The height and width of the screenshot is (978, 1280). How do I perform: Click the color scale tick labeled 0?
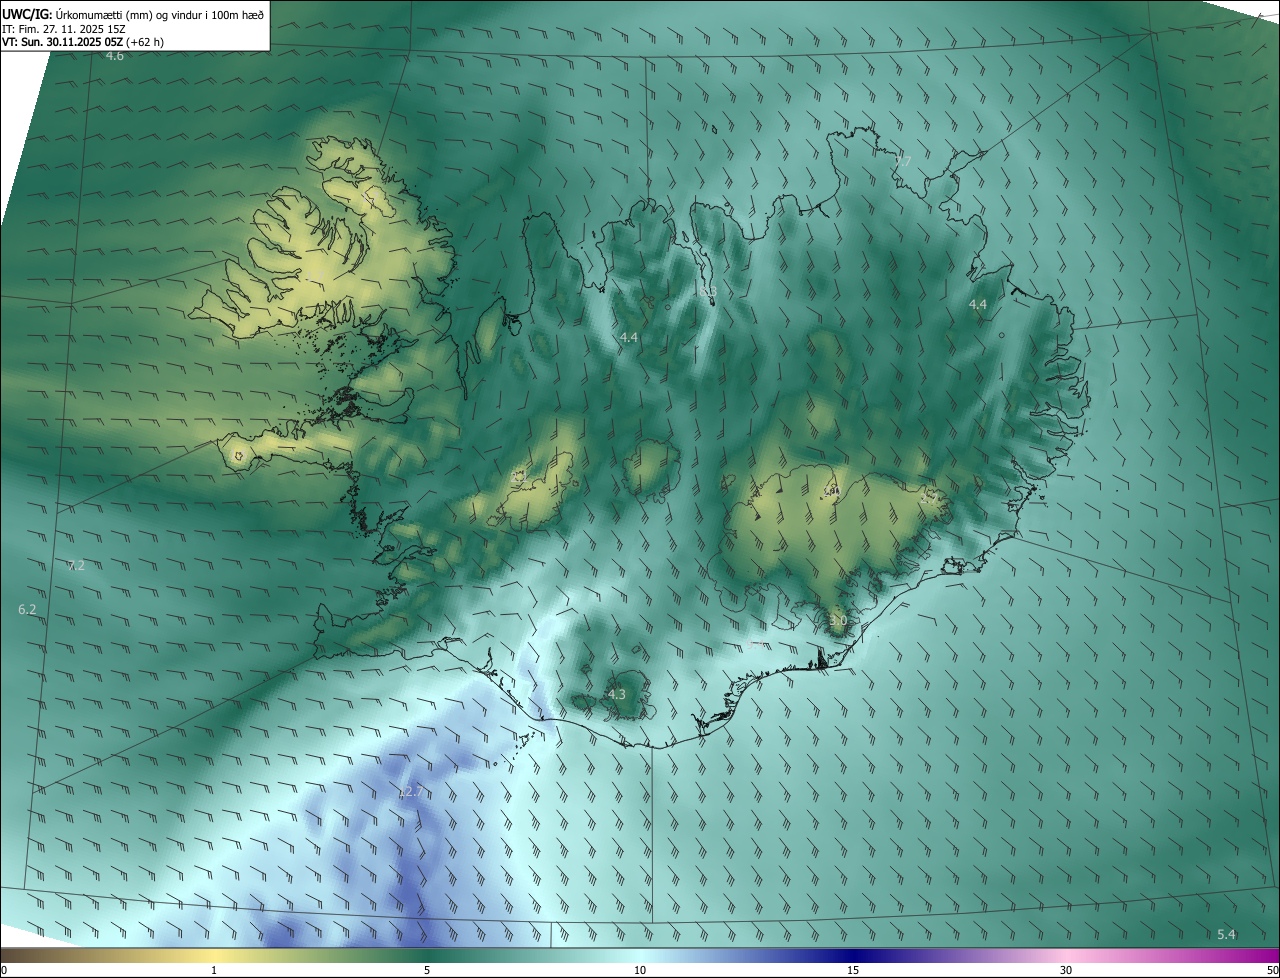tap(3, 970)
